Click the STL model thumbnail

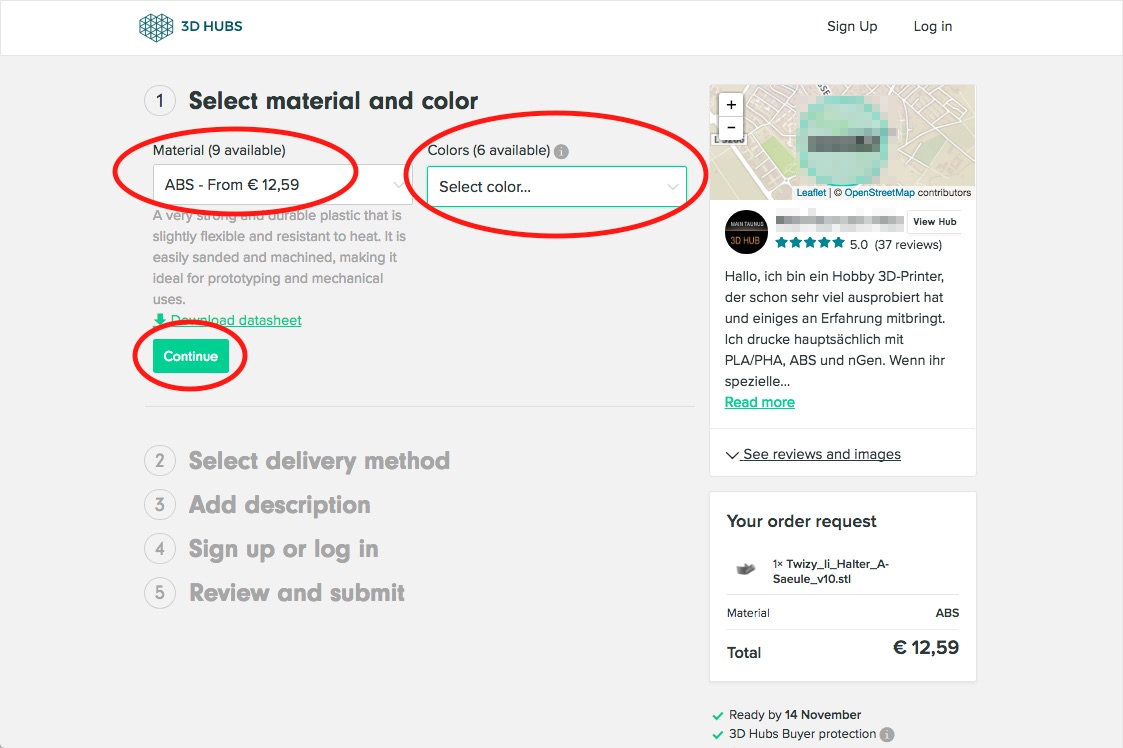[x=745, y=570]
